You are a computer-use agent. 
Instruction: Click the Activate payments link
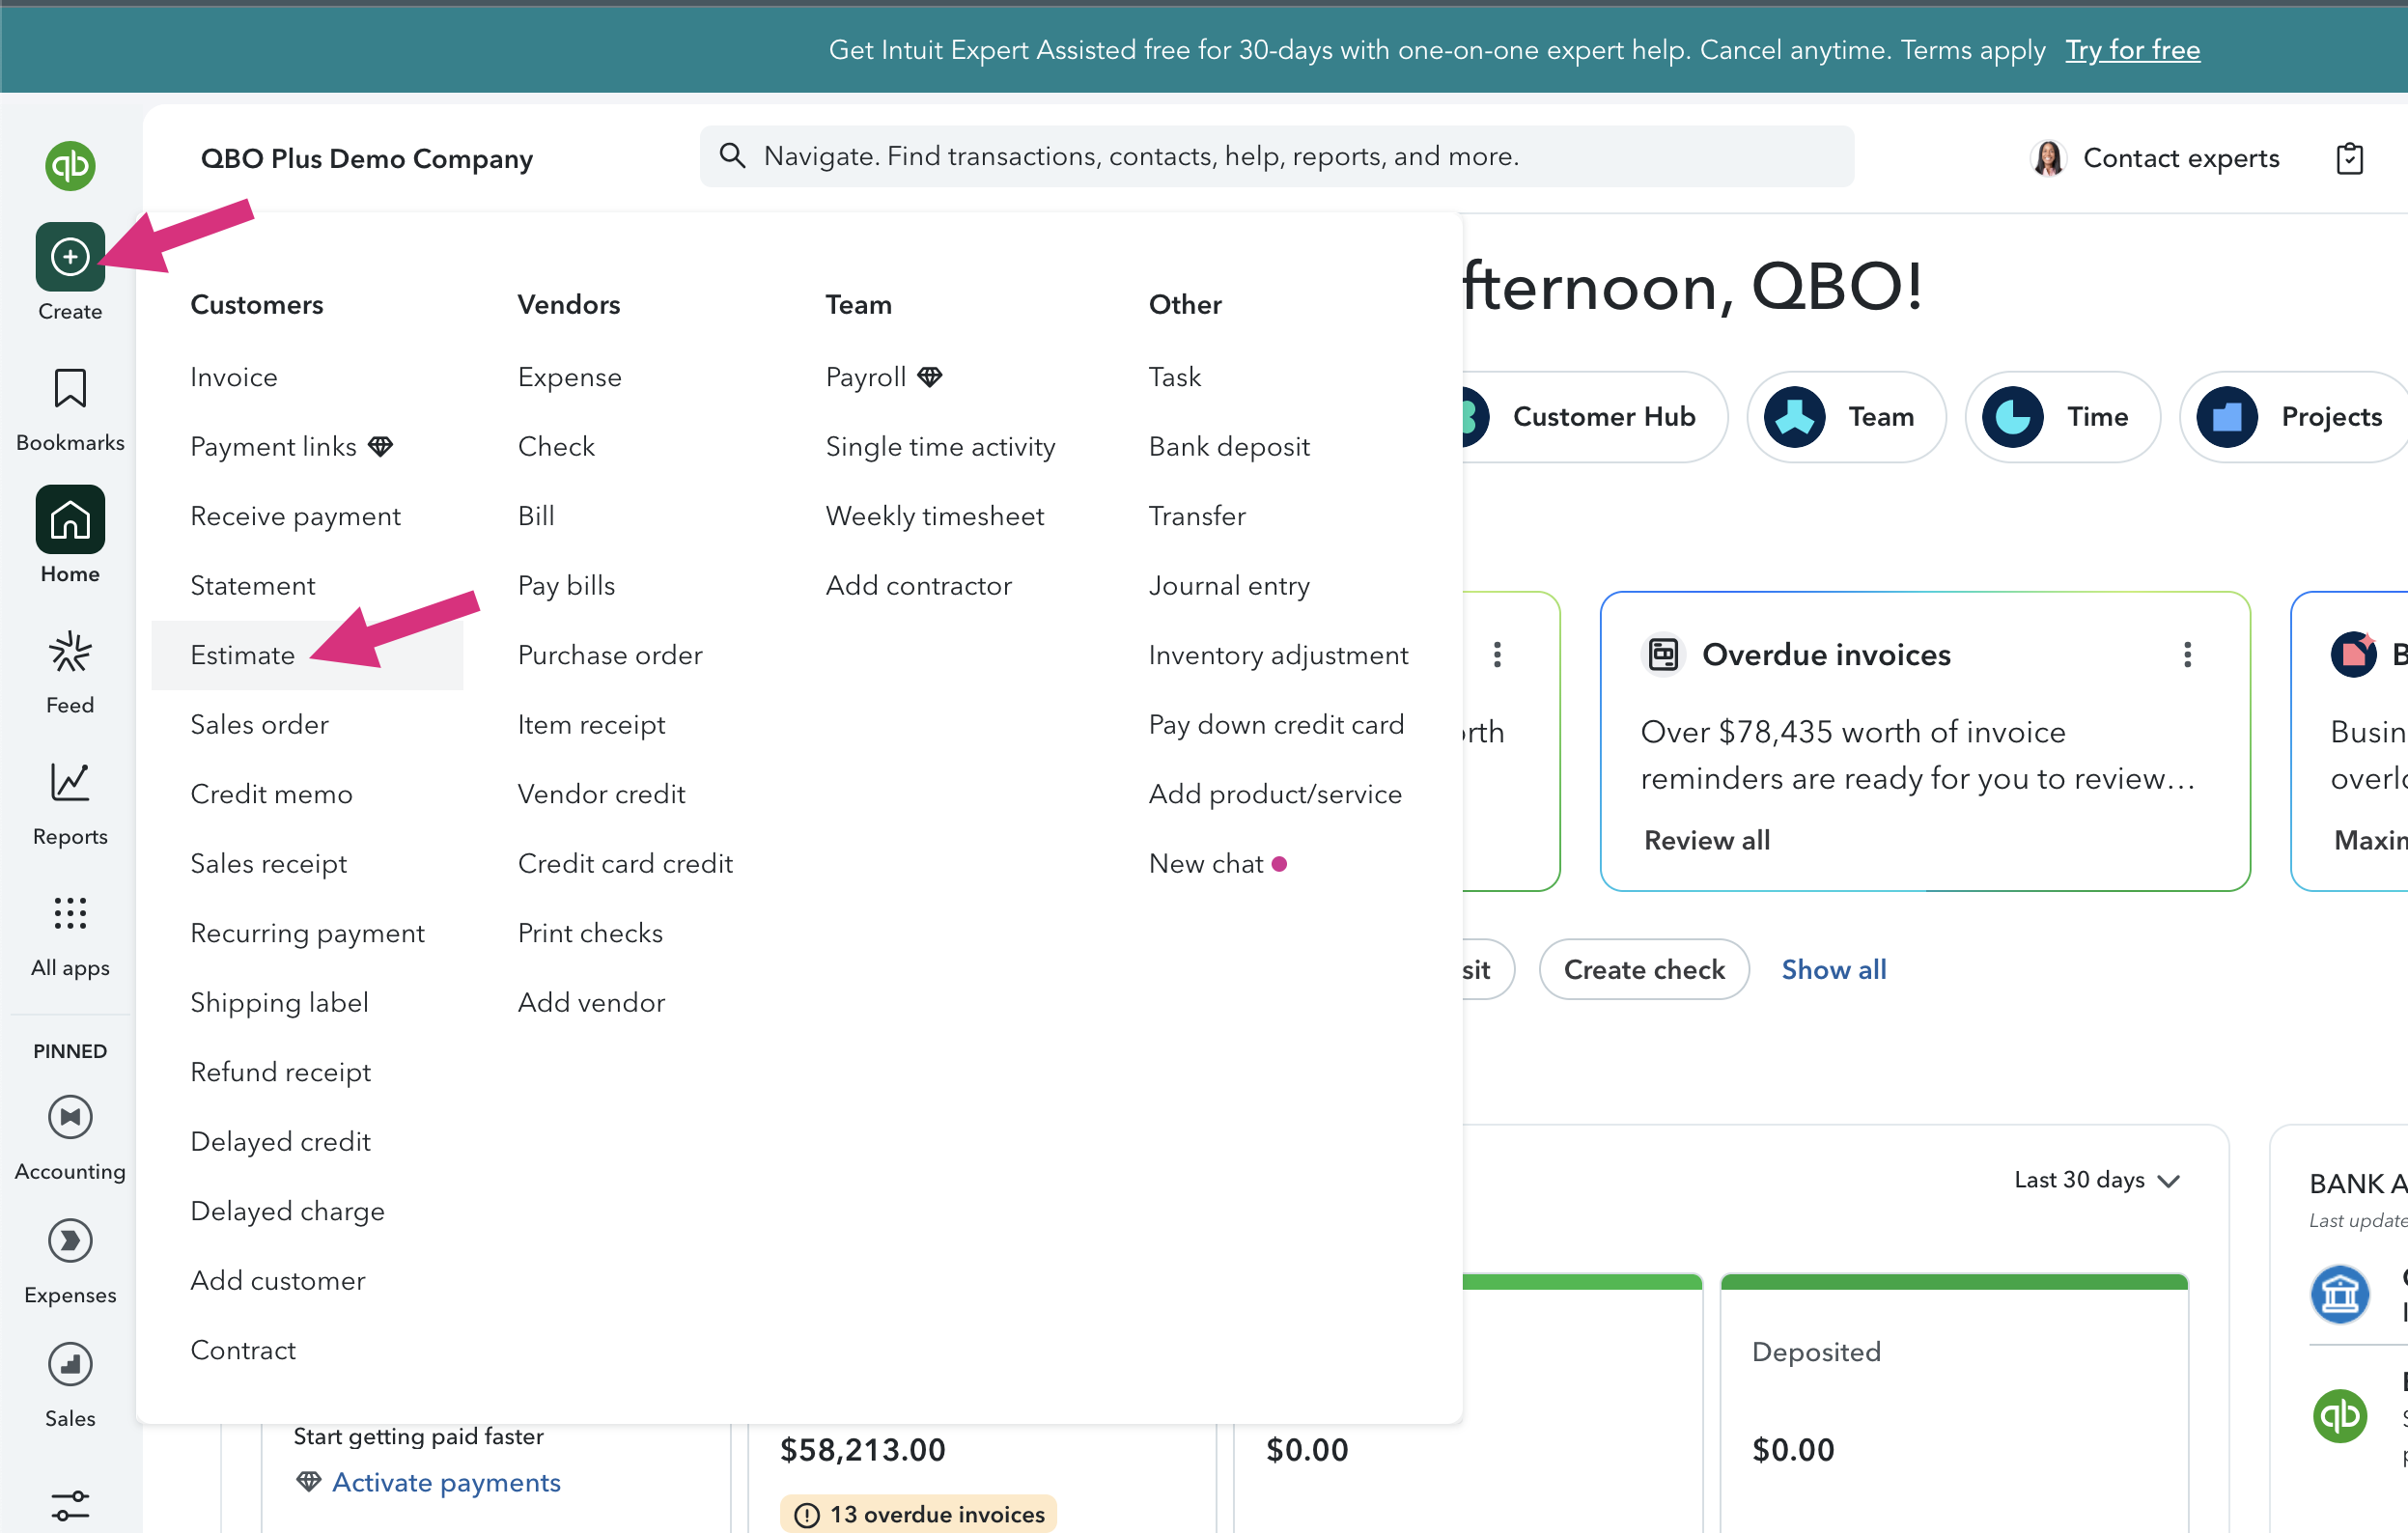click(x=446, y=1482)
